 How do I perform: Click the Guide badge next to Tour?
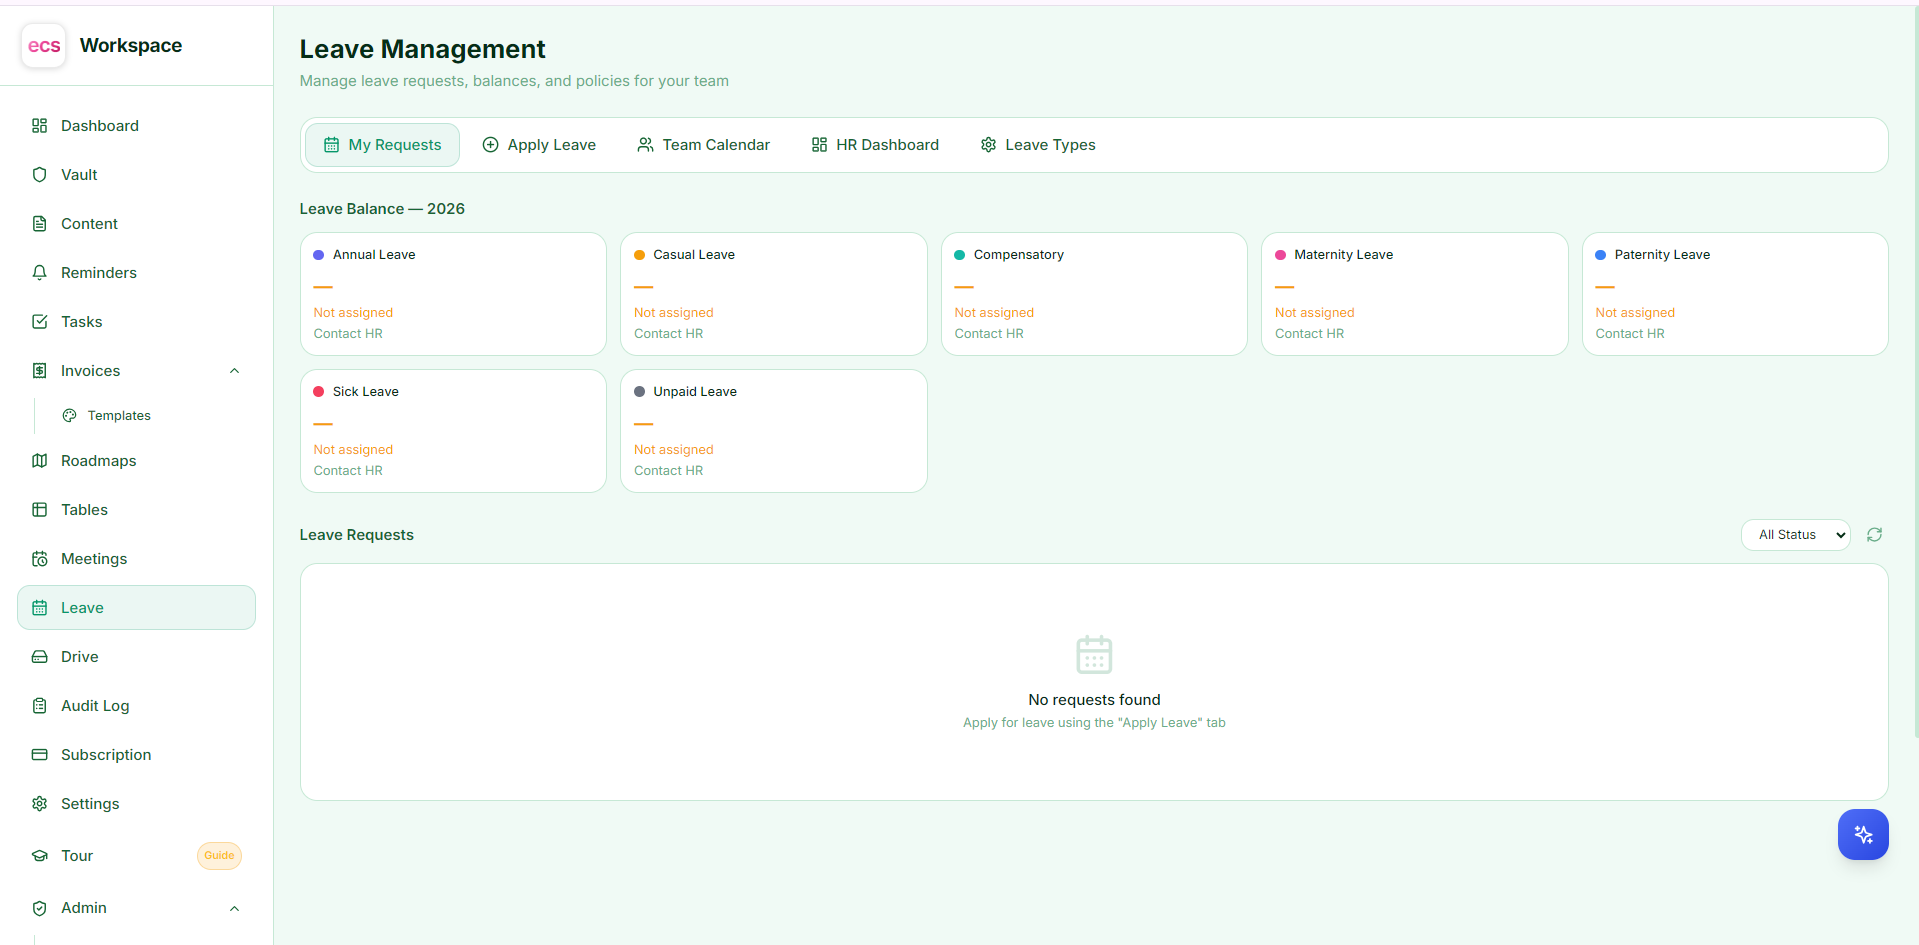click(x=219, y=856)
